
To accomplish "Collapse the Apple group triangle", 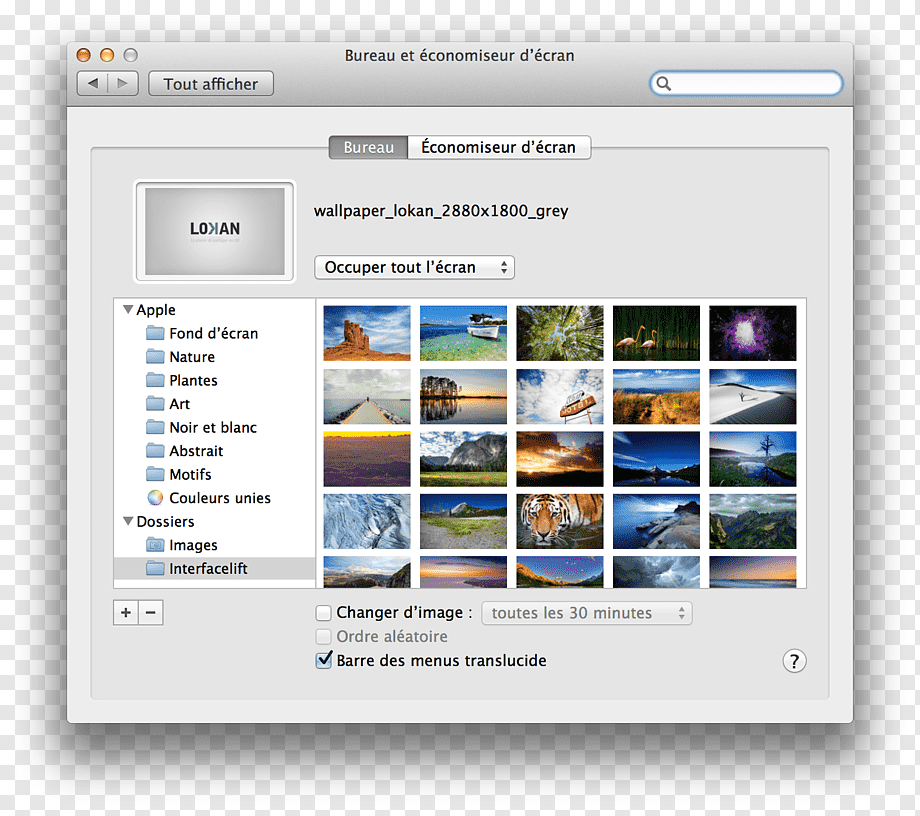I will (128, 309).
